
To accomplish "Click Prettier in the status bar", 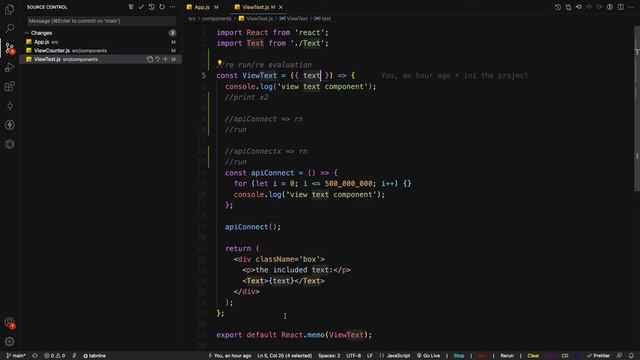I will point(598,356).
